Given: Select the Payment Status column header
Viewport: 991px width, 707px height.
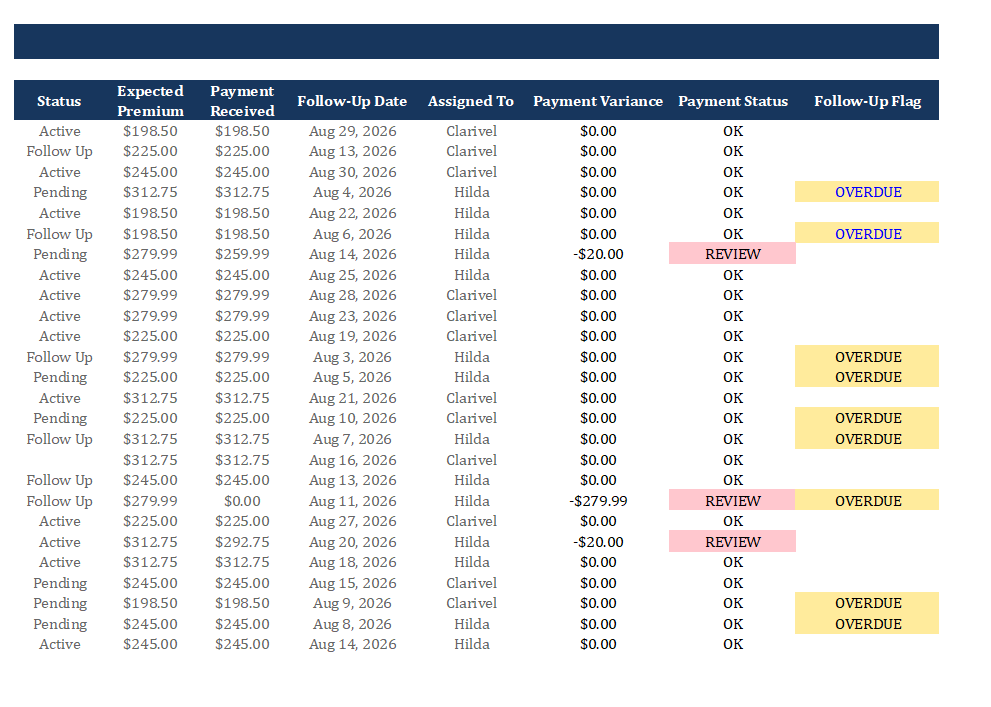Looking at the screenshot, I should (x=733, y=100).
